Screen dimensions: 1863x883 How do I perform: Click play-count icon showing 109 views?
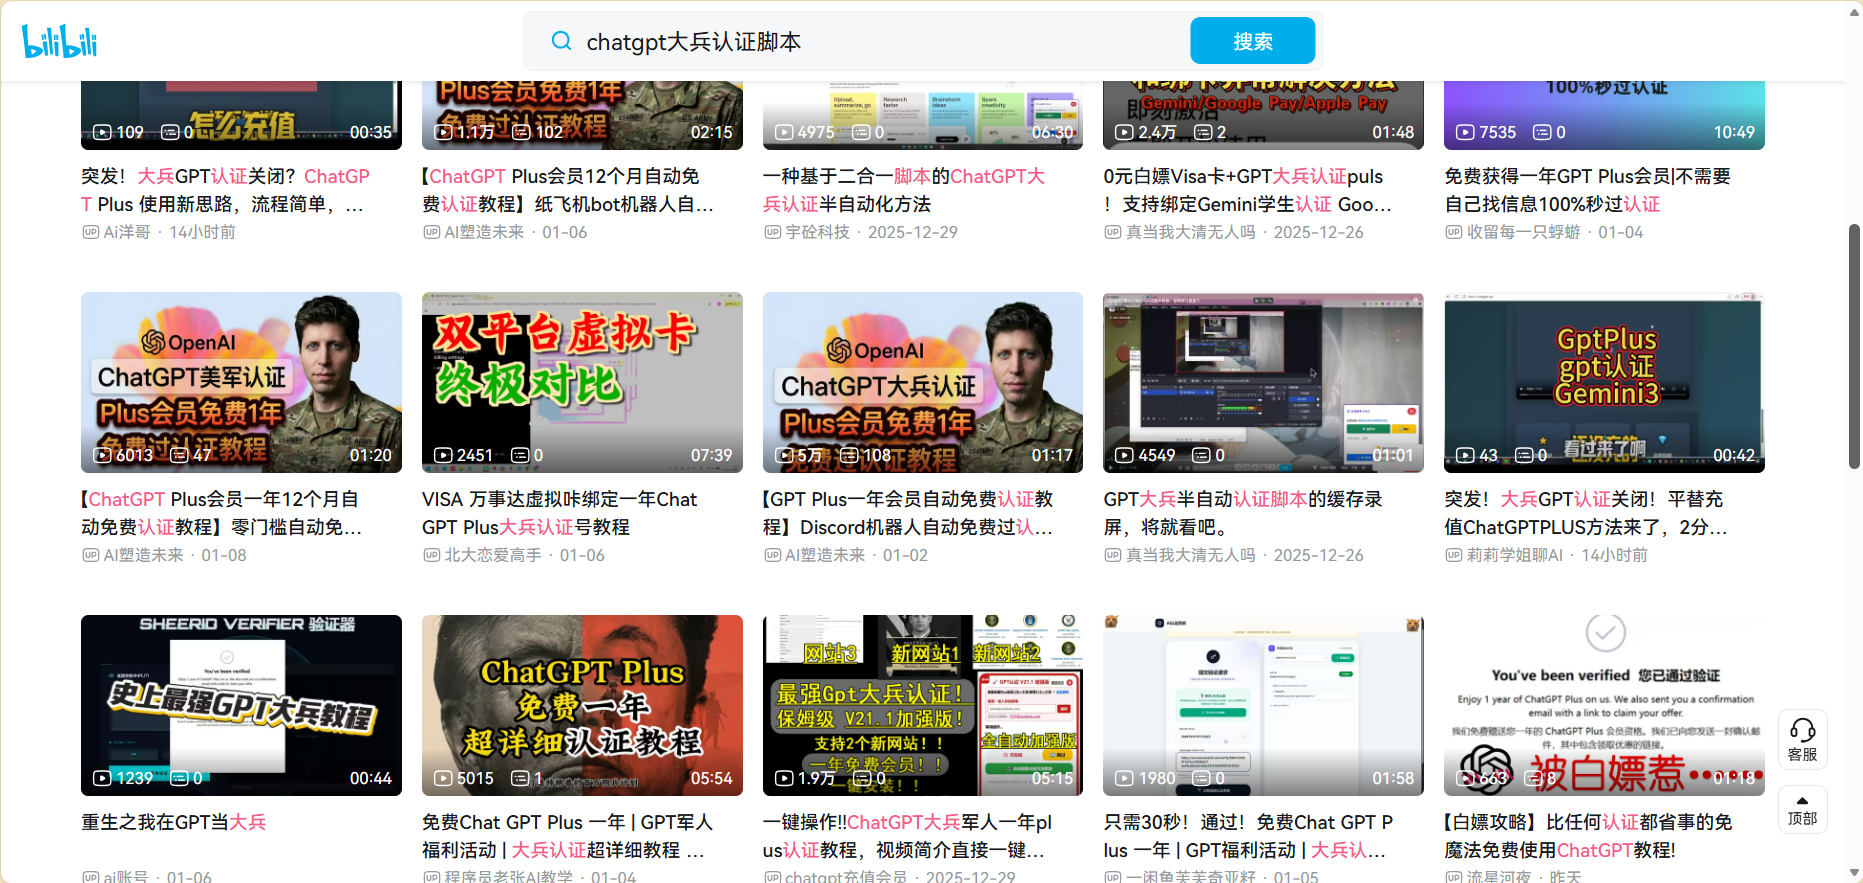102,132
